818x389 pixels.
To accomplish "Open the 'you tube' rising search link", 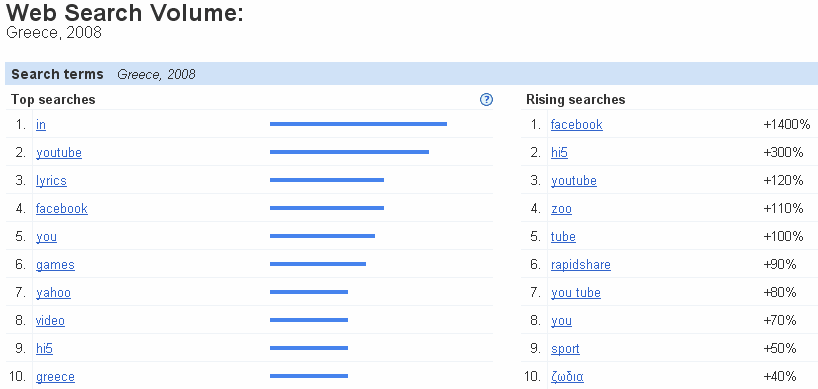I will (576, 293).
